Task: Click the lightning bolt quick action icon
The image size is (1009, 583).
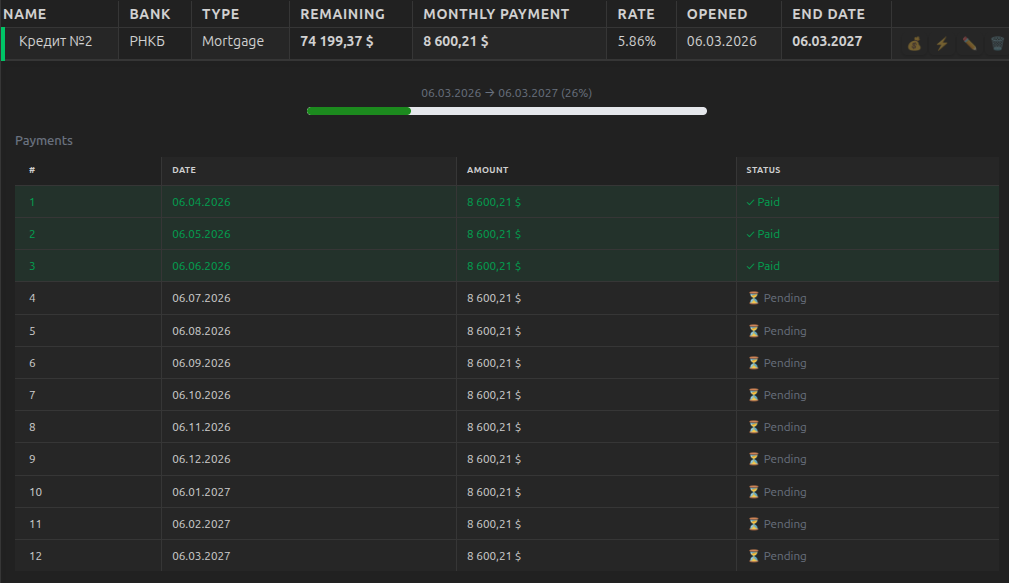Action: click(x=942, y=44)
